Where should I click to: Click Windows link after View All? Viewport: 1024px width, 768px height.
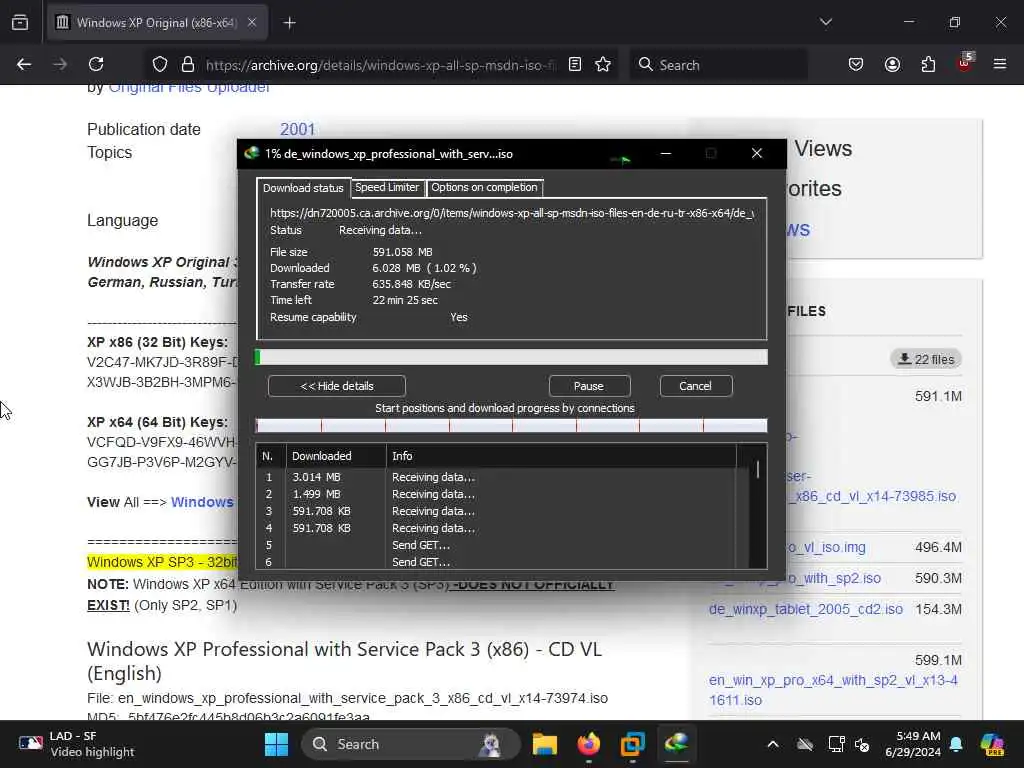pos(202,502)
